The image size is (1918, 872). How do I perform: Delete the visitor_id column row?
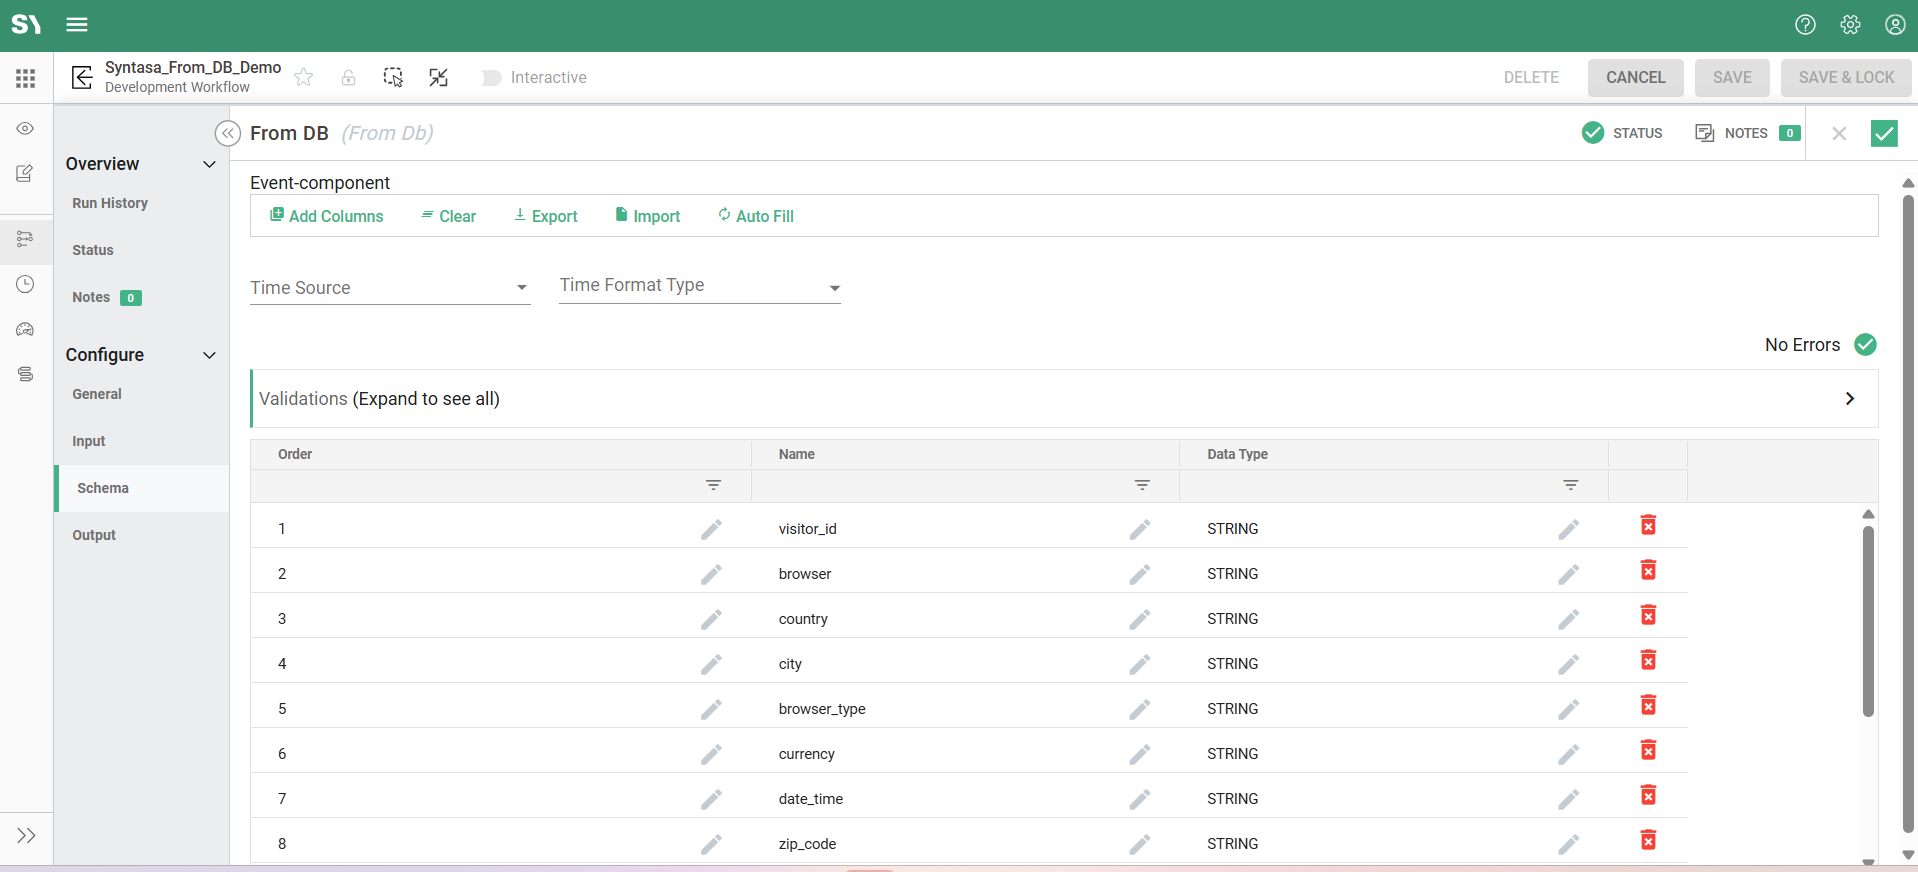[x=1648, y=525]
